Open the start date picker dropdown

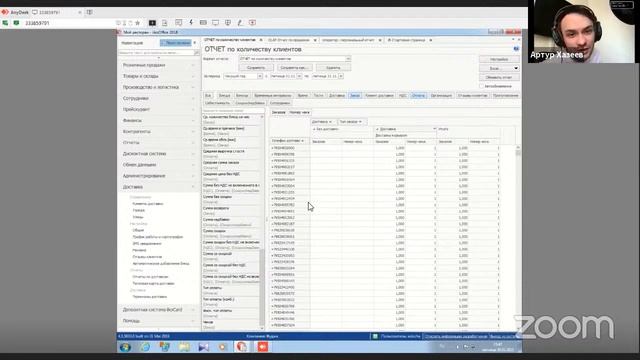pyautogui.click(x=299, y=76)
